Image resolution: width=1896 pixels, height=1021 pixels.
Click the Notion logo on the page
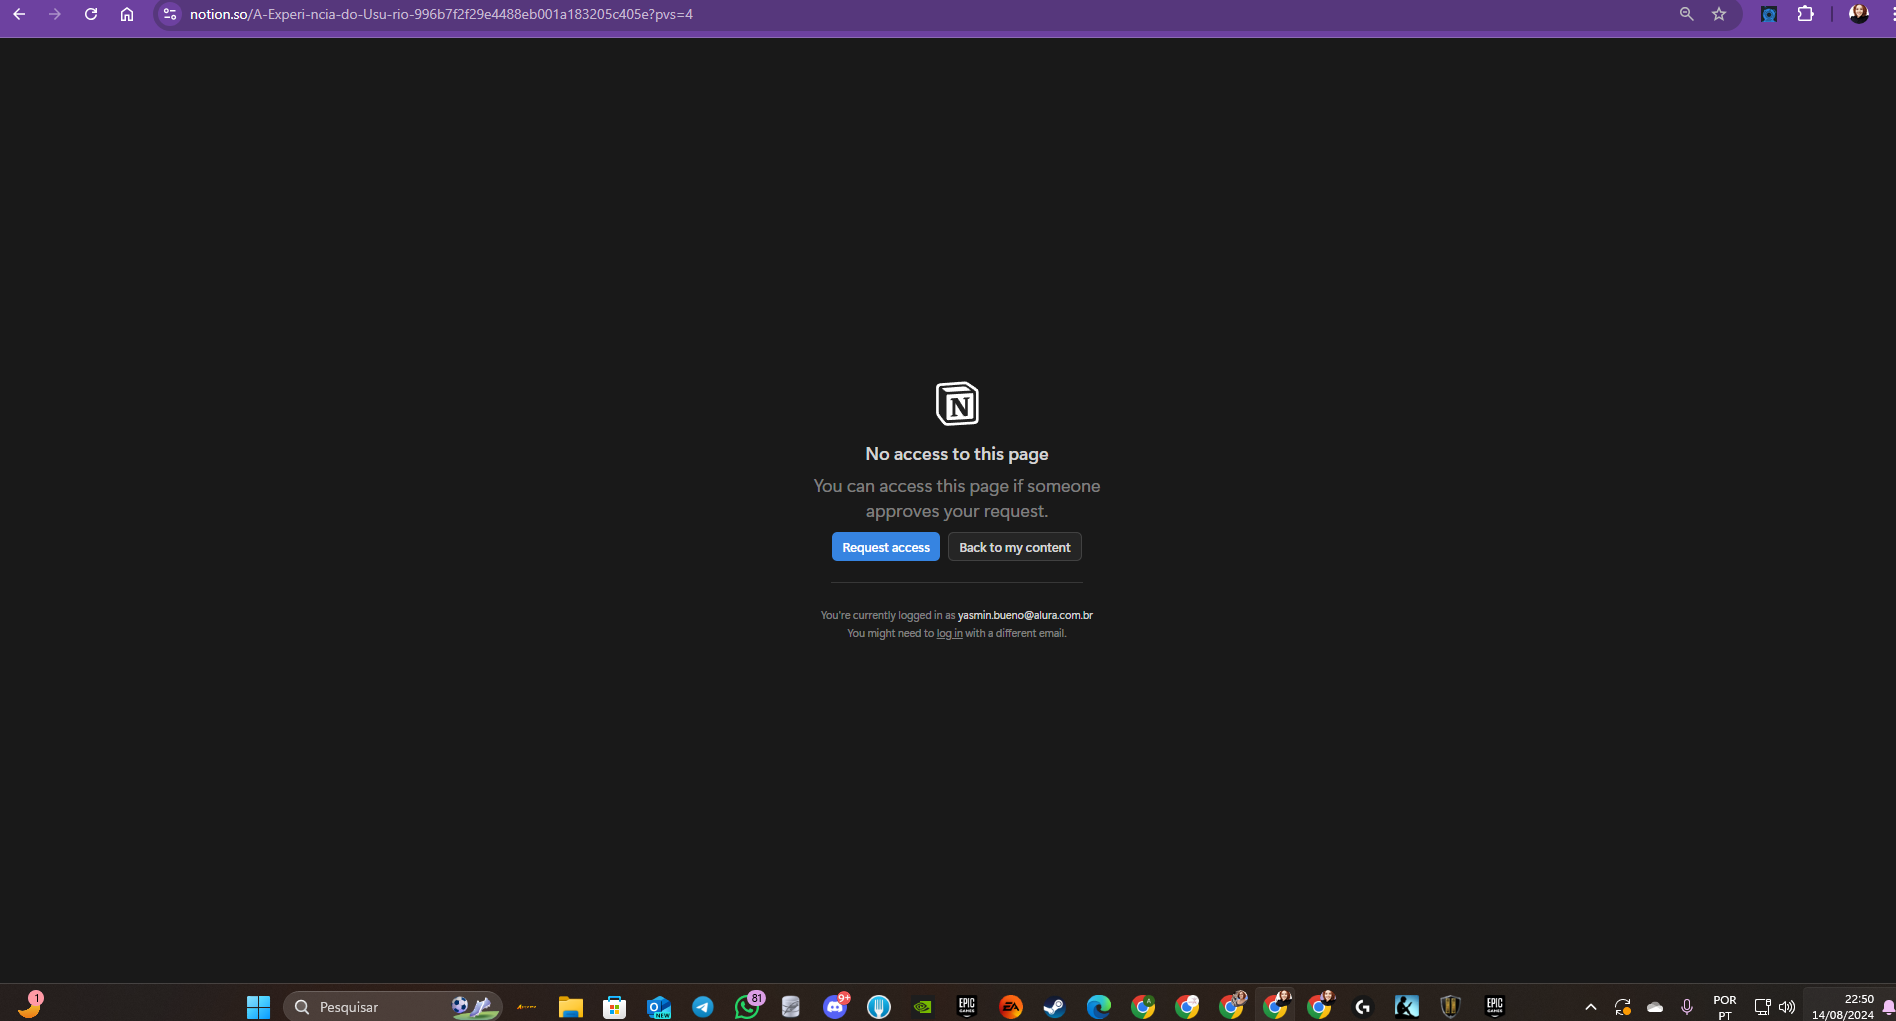tap(957, 404)
